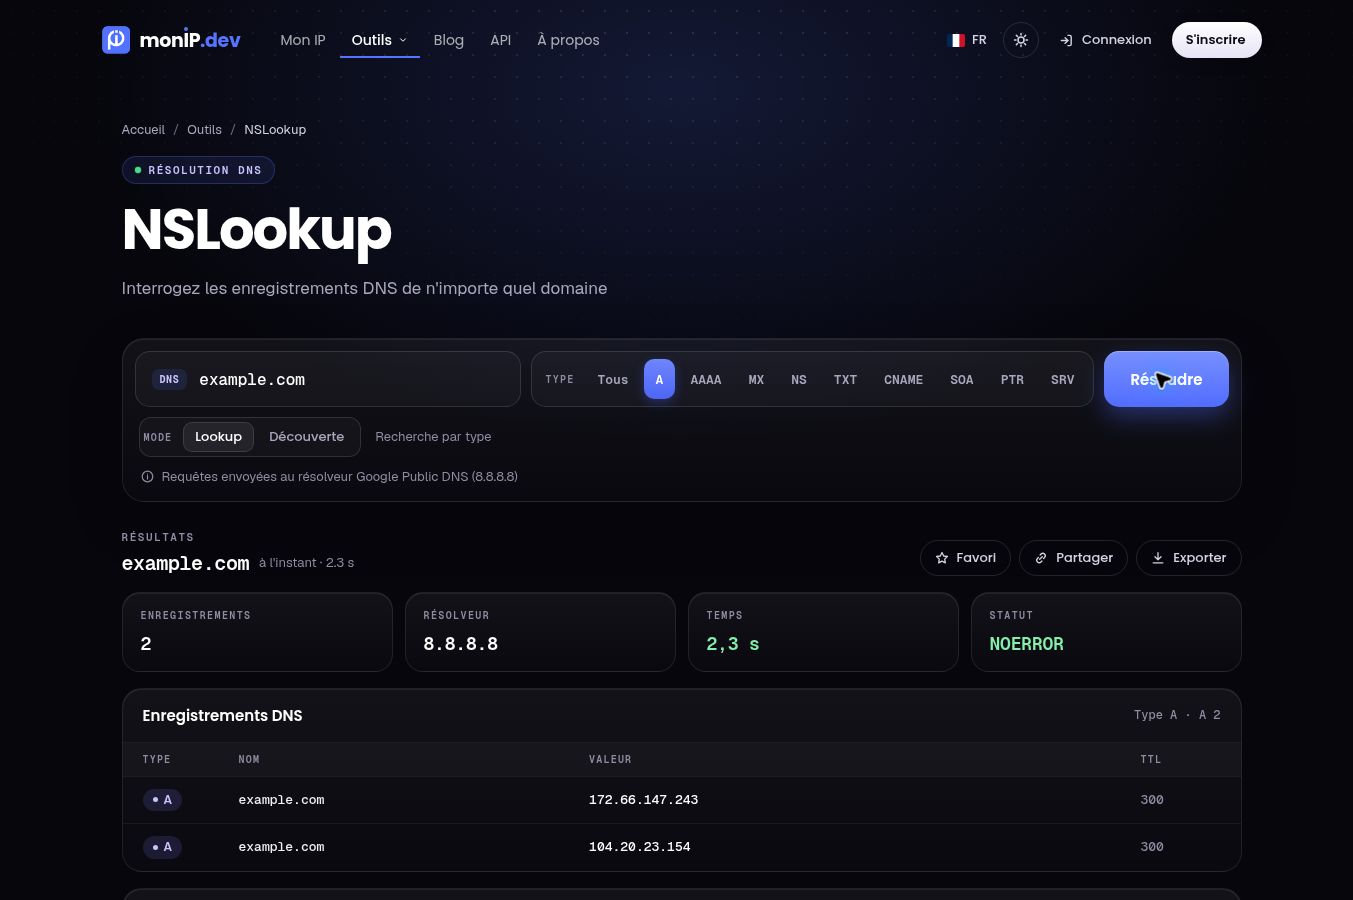Select the Tous record type
1353x900 pixels.
click(x=612, y=380)
